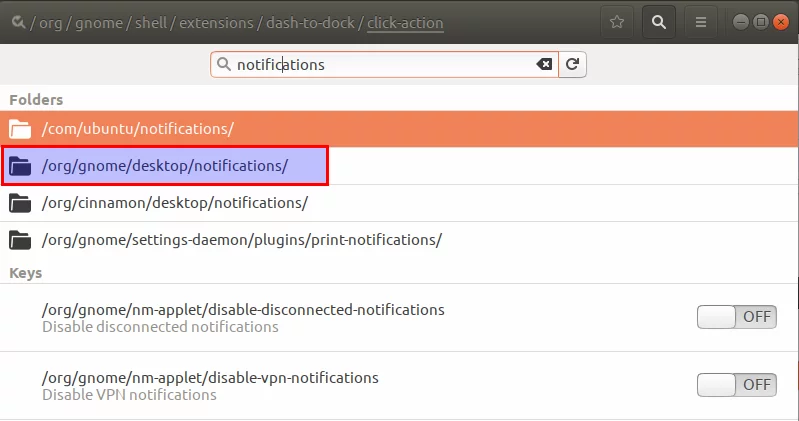Select the /org/gnome/desktop/notifications/ folder row

[400, 166]
